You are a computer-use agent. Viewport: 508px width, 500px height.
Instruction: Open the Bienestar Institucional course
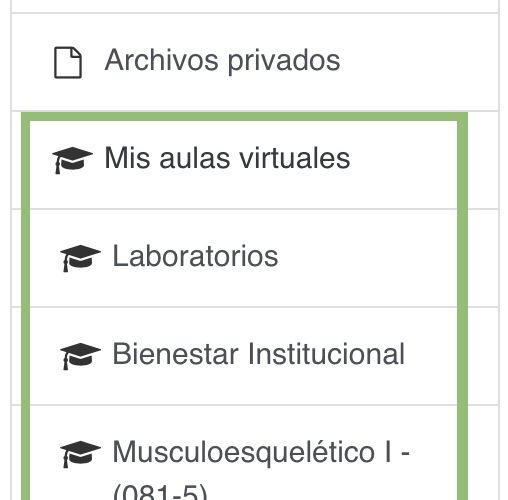pos(259,354)
